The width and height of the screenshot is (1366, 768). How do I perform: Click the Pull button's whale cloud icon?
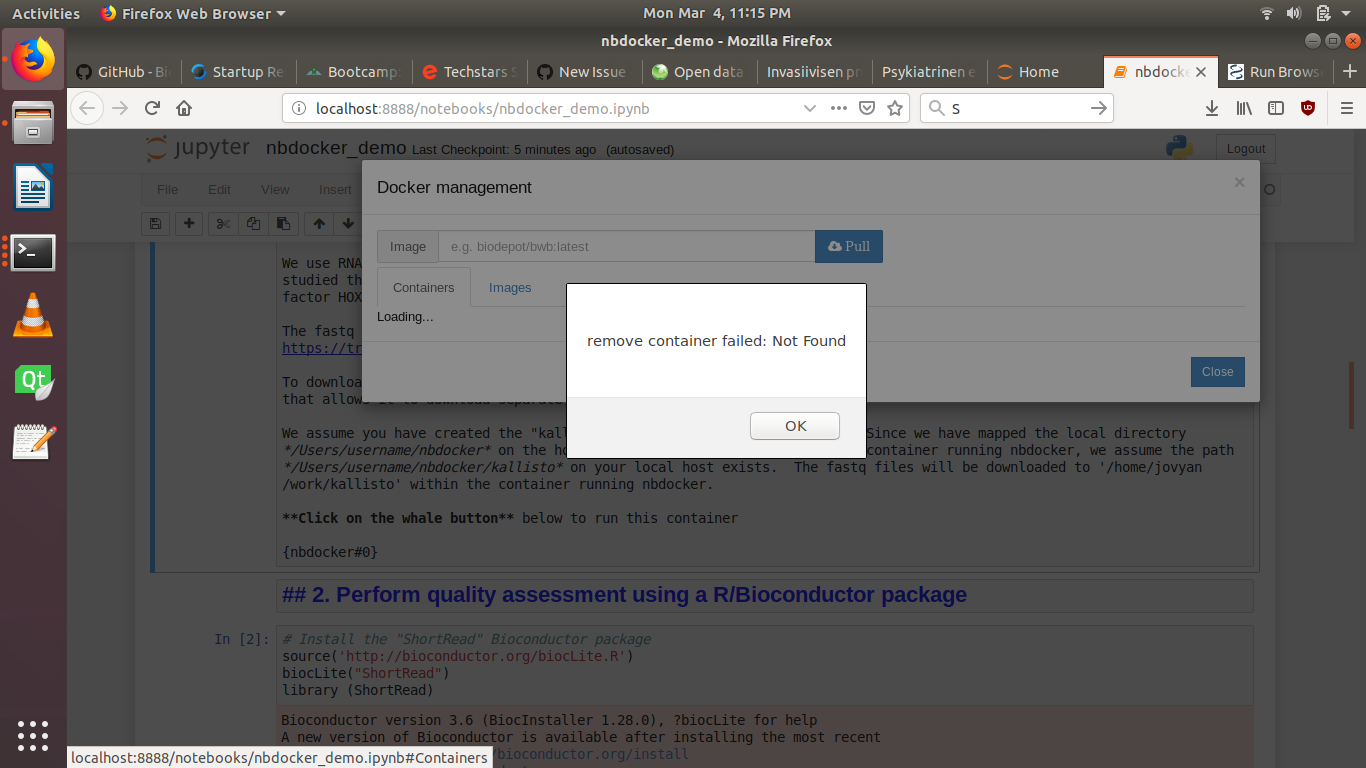833,246
